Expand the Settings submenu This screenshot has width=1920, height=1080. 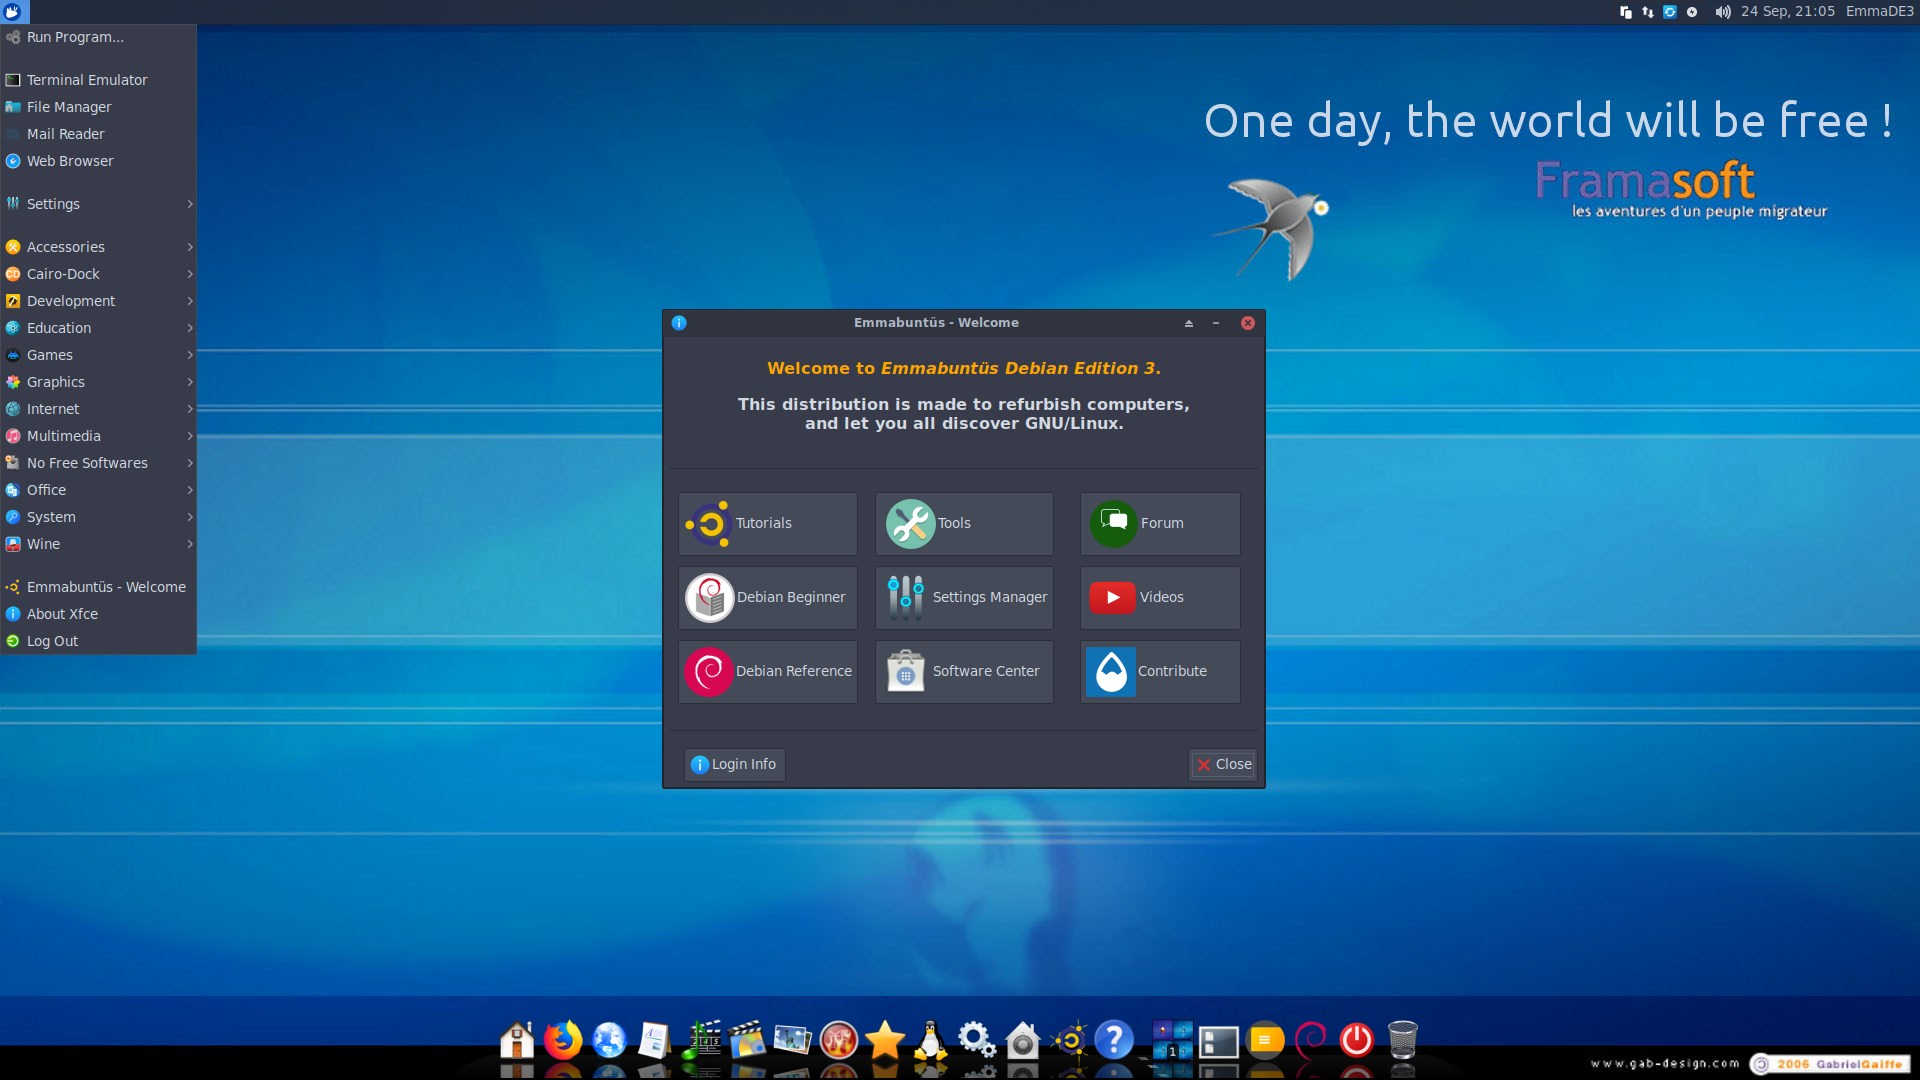[98, 204]
